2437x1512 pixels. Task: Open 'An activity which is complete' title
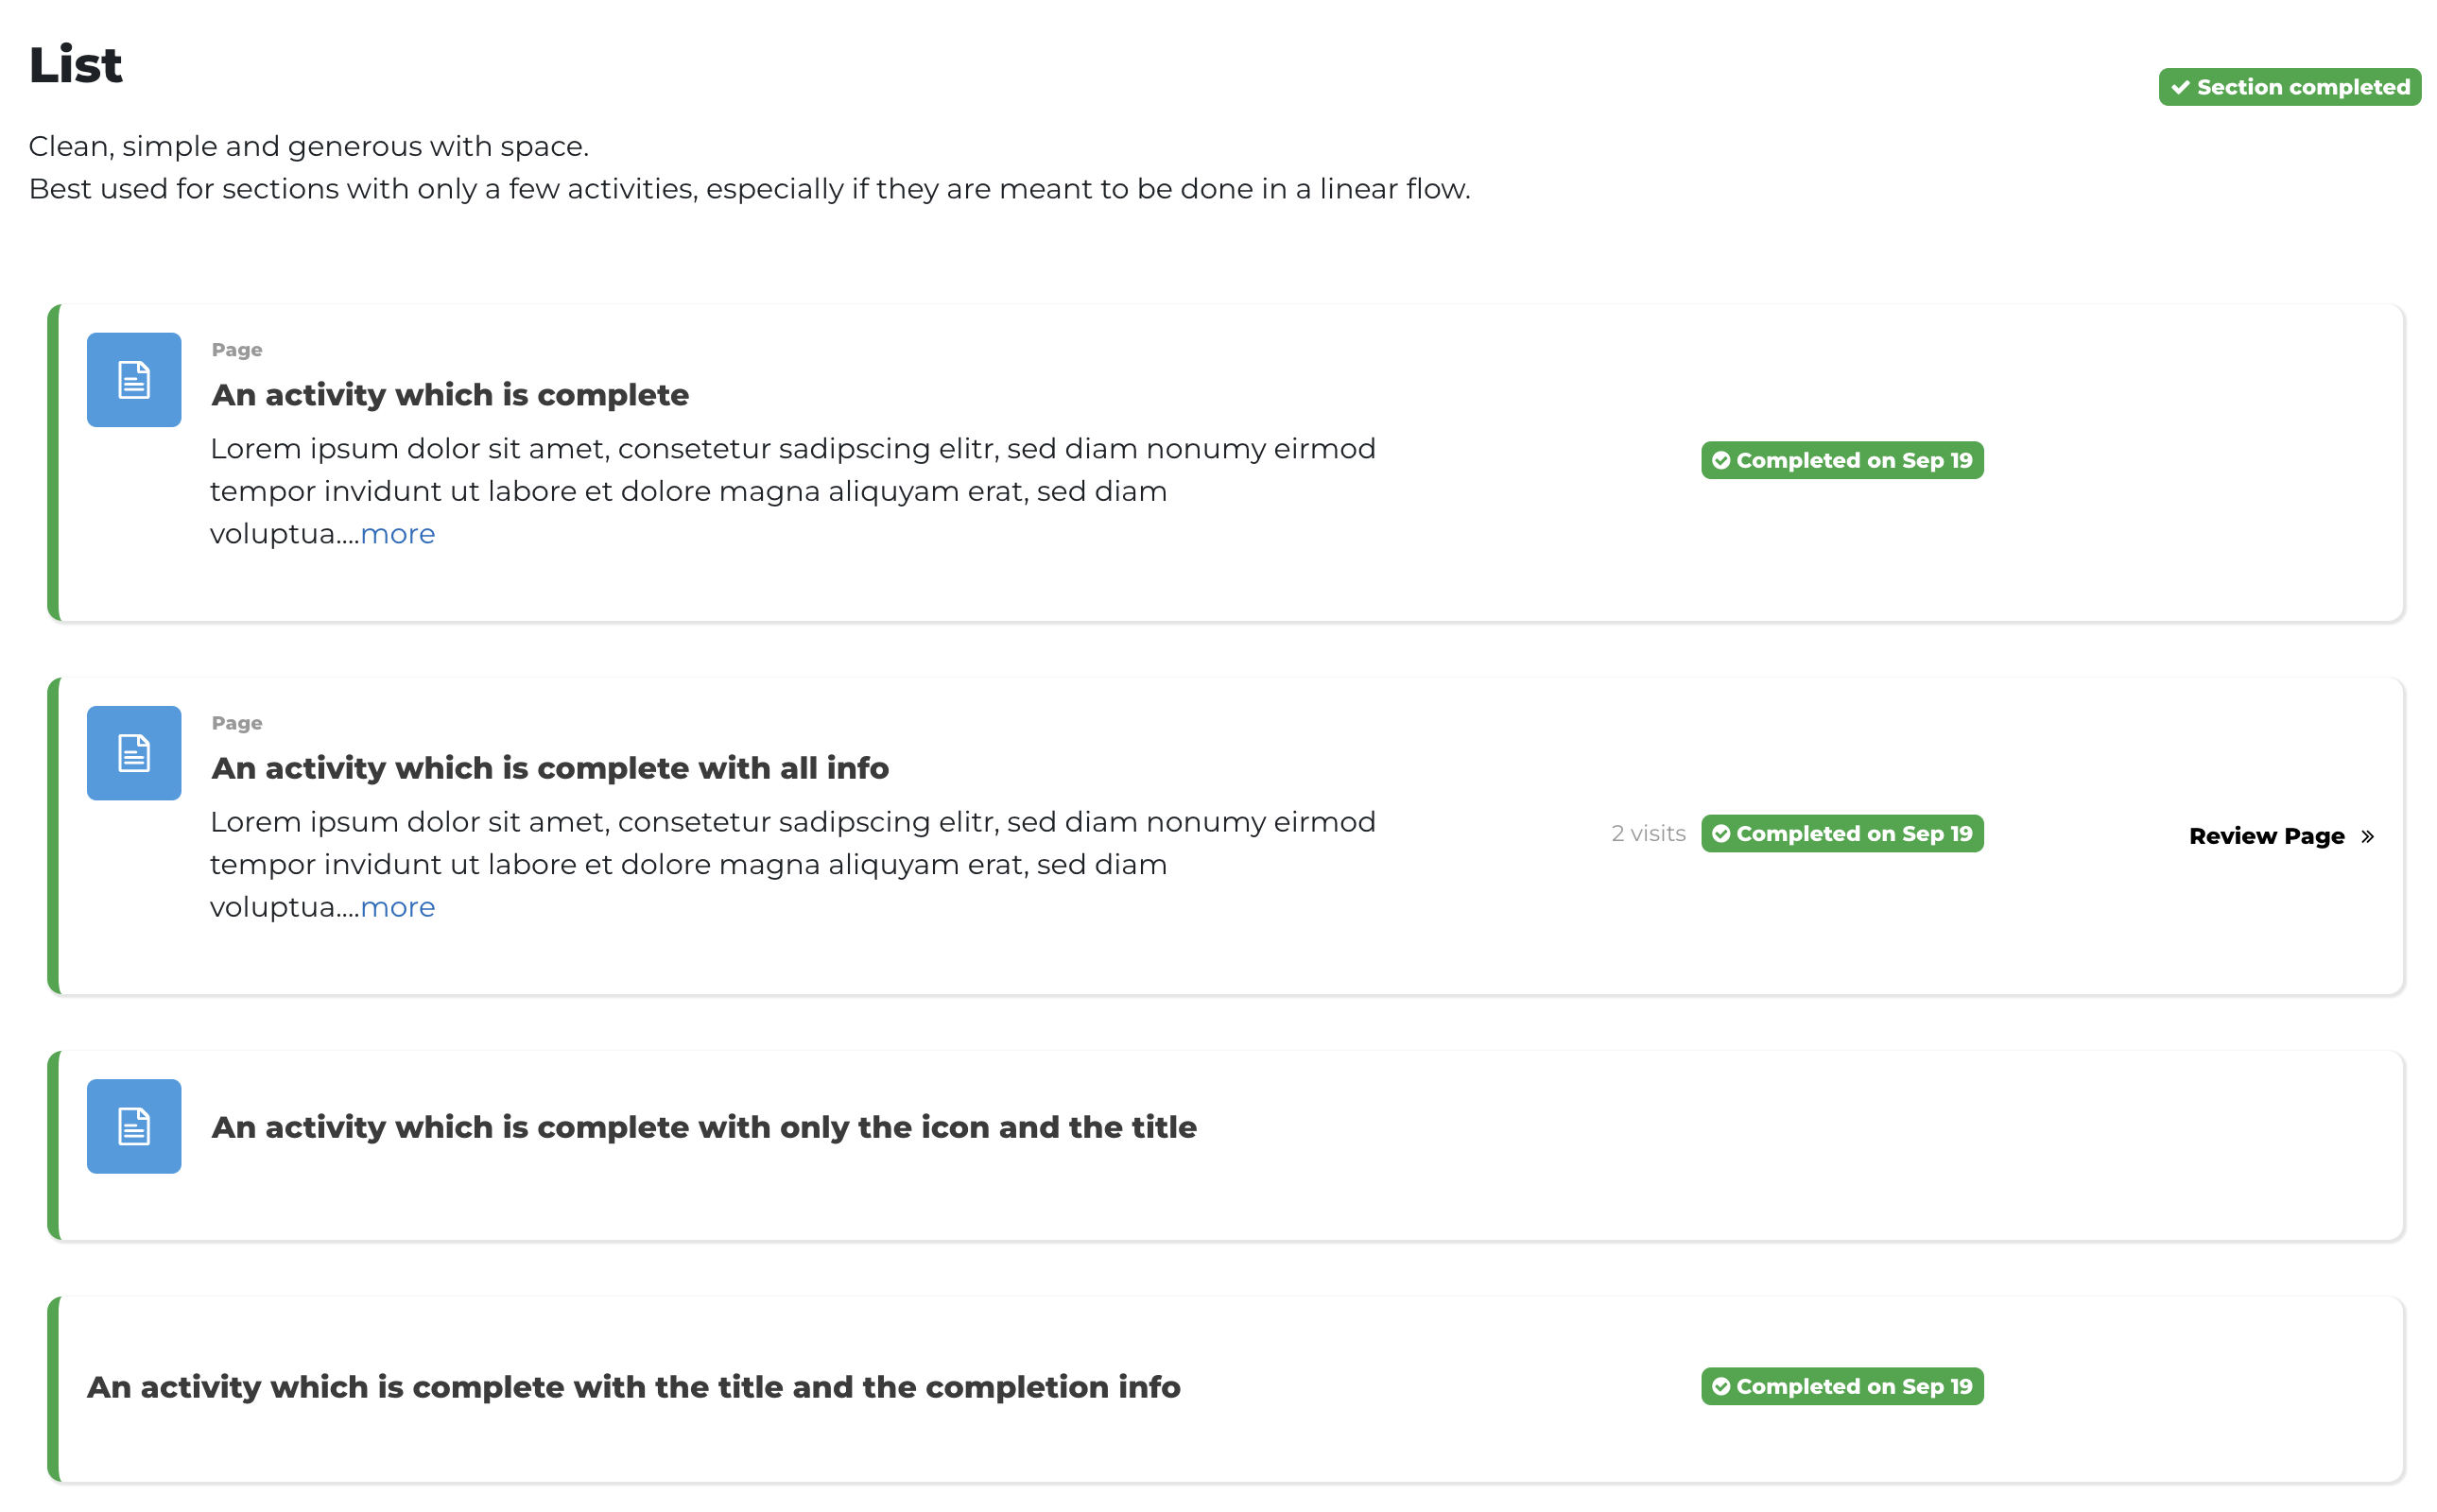[x=450, y=395]
